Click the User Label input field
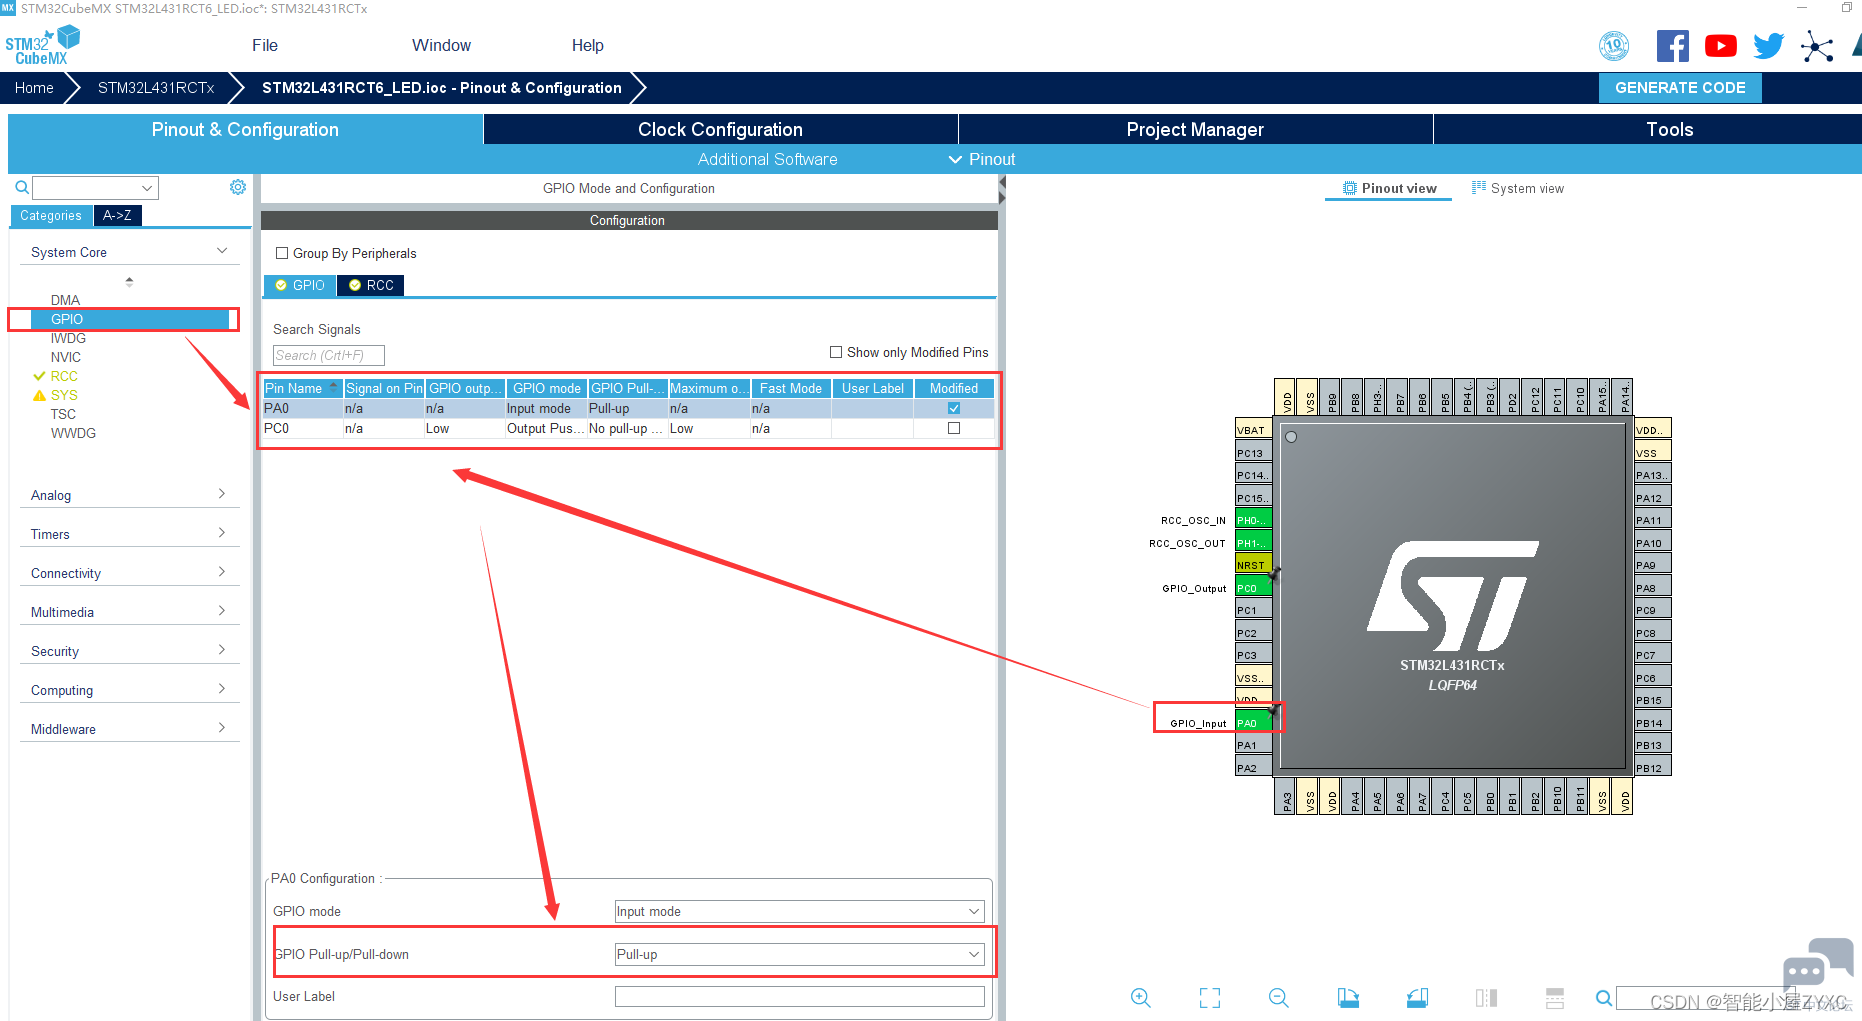The height and width of the screenshot is (1021, 1862). click(x=799, y=996)
